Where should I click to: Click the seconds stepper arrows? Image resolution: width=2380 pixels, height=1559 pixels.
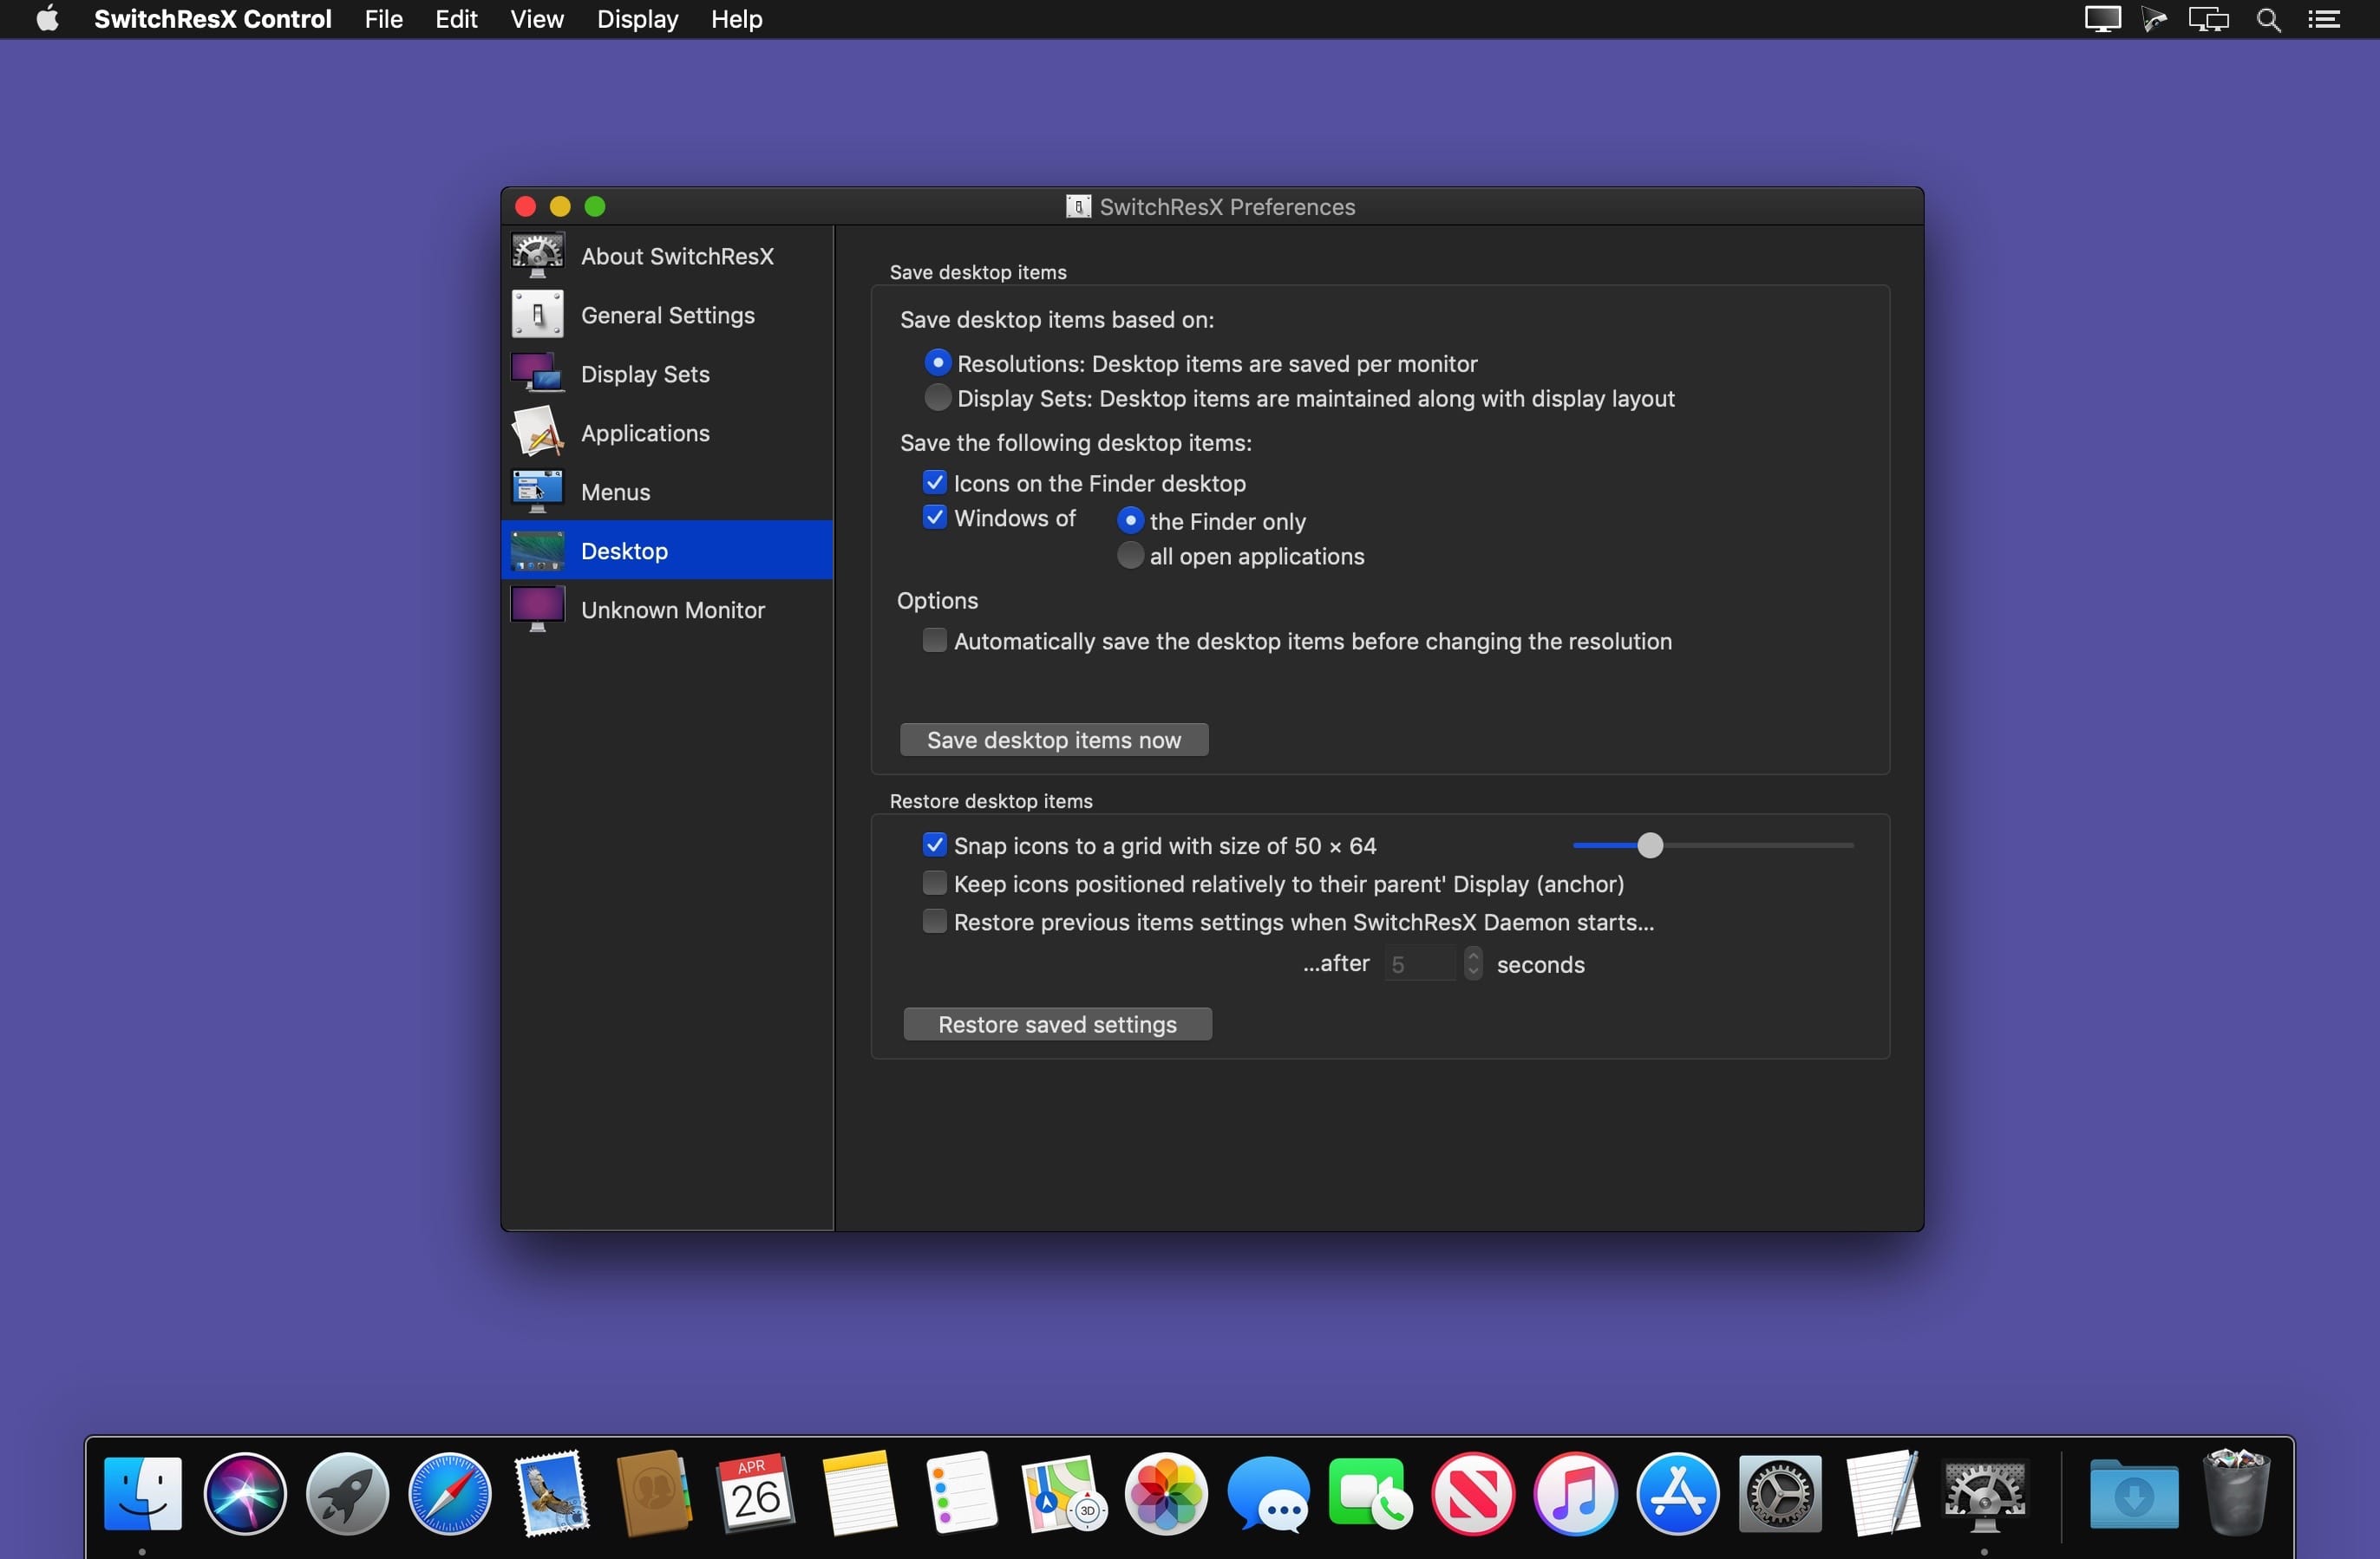pyautogui.click(x=1472, y=964)
